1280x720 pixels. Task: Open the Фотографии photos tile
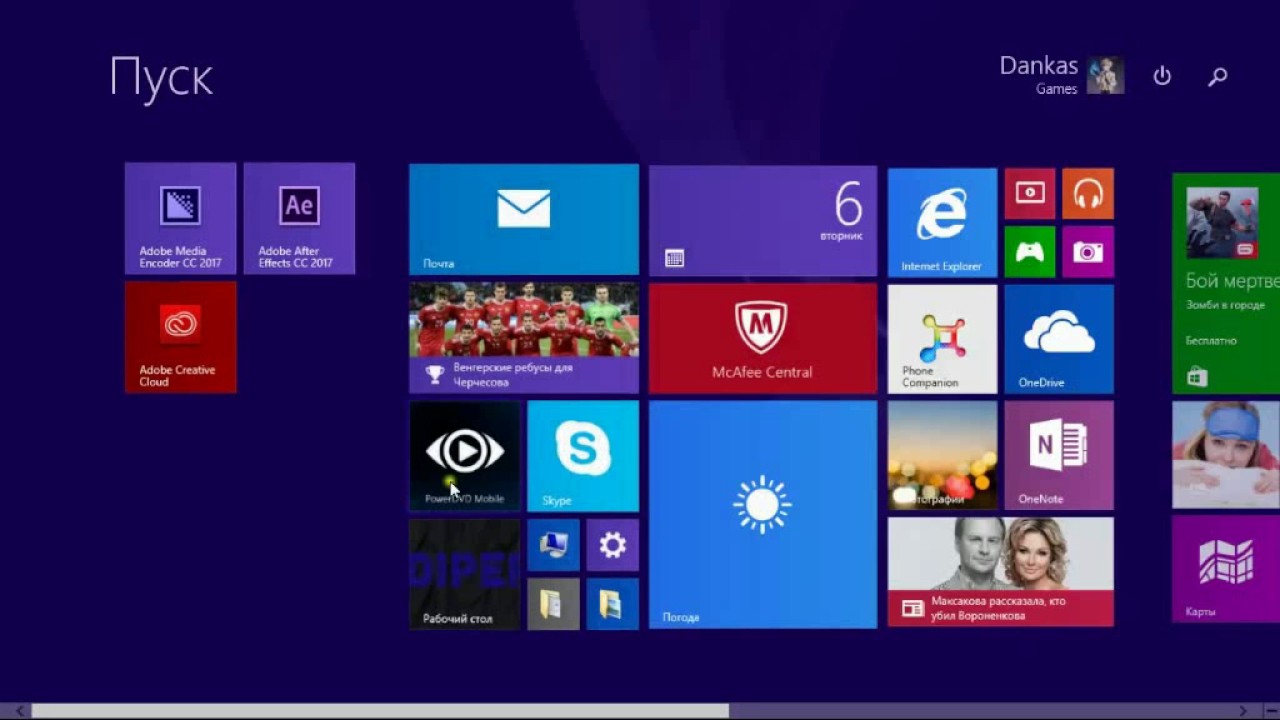click(942, 456)
